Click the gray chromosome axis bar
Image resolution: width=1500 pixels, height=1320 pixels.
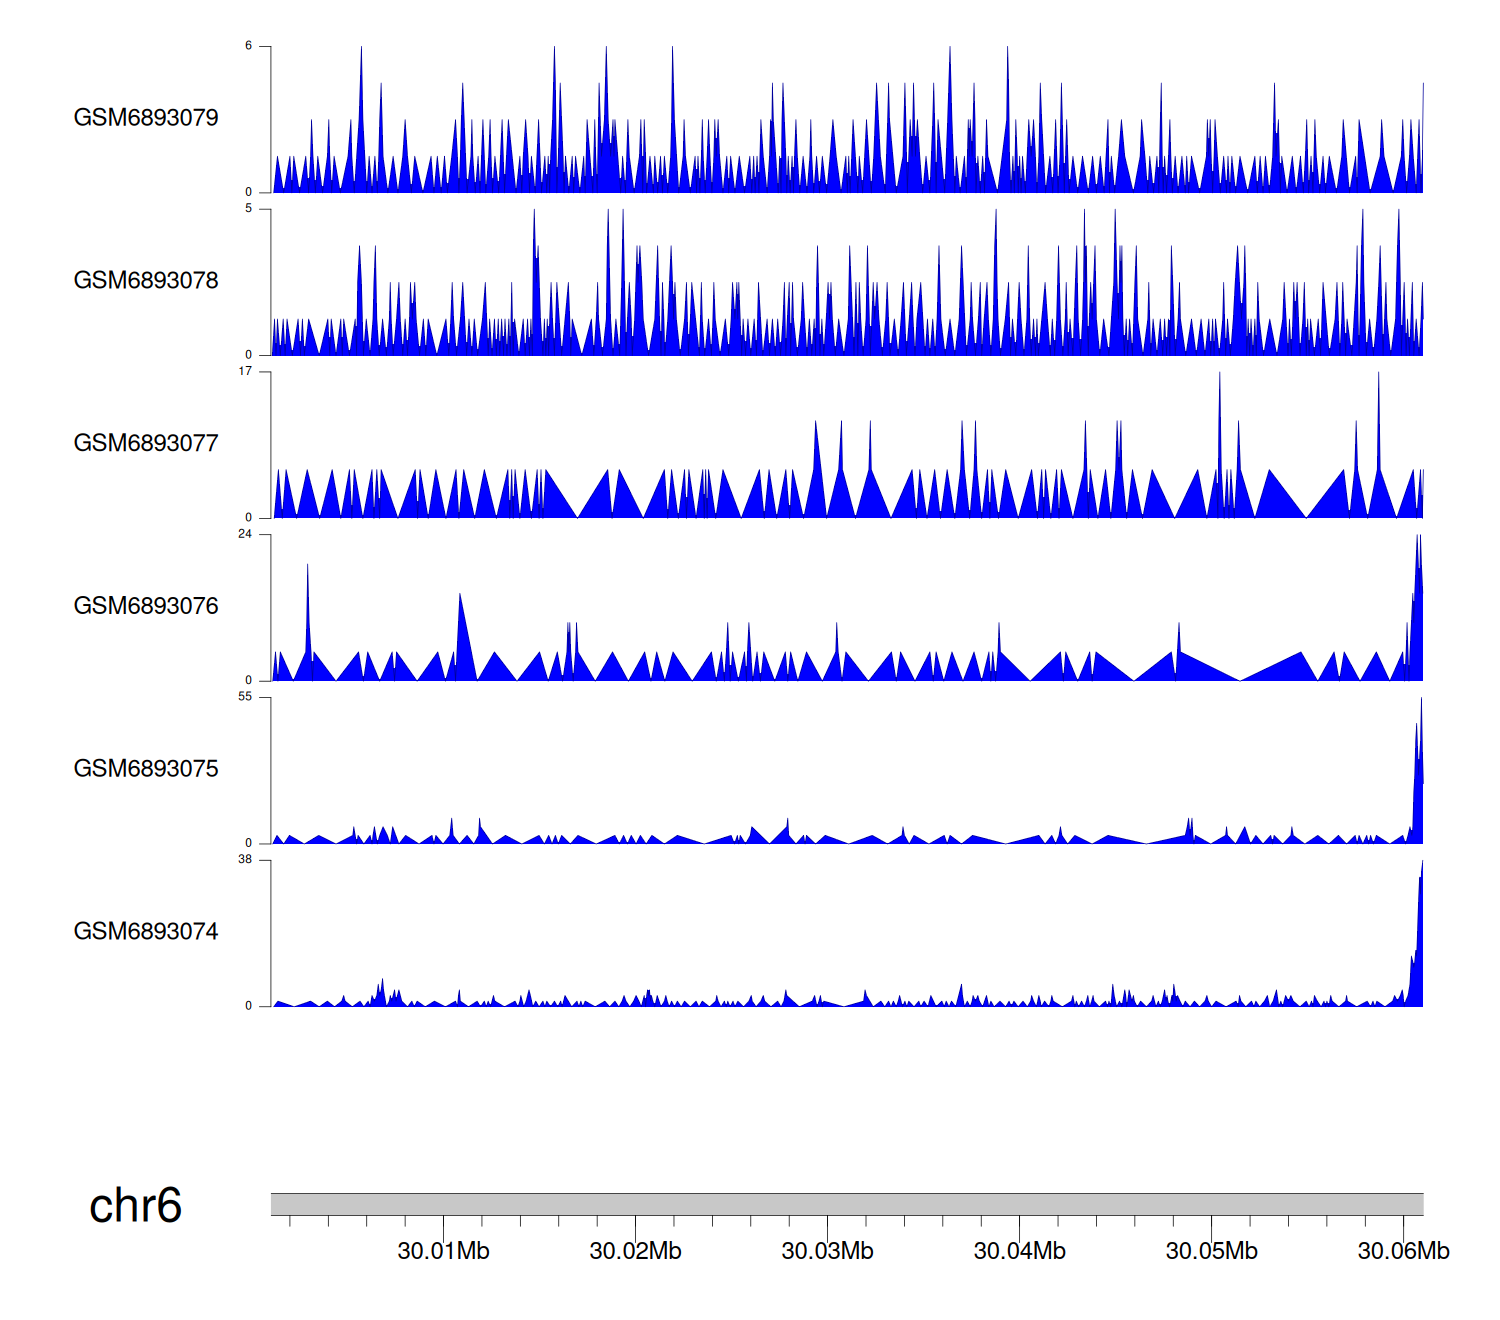(x=846, y=1204)
